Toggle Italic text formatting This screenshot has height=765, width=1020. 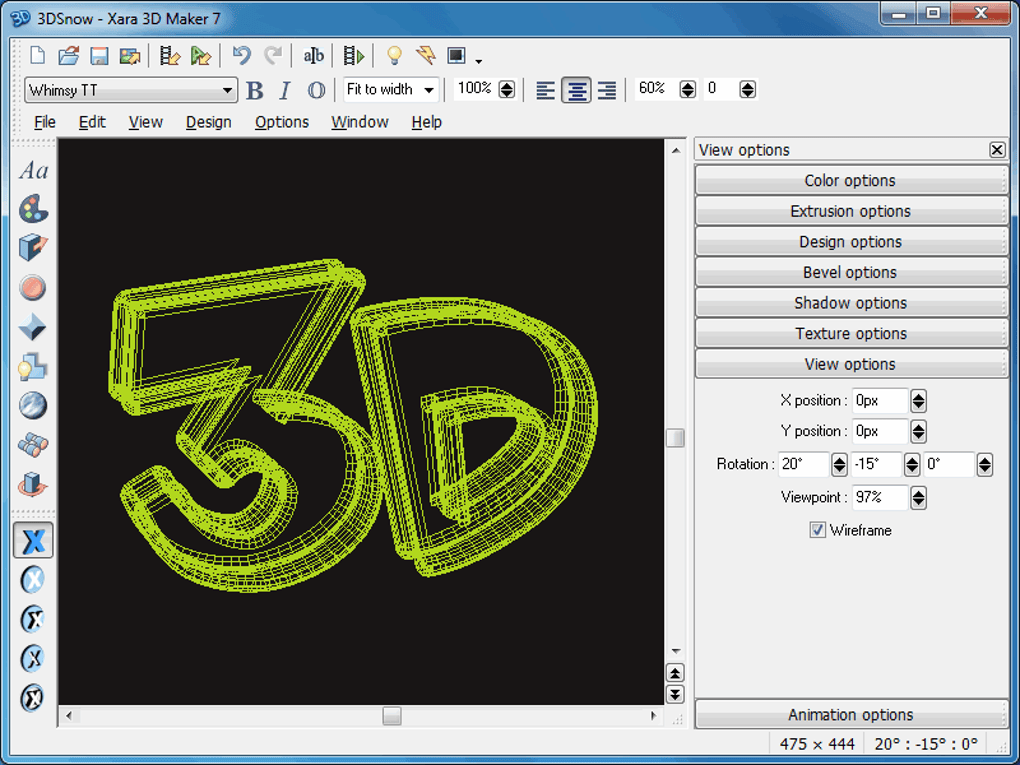pos(285,90)
